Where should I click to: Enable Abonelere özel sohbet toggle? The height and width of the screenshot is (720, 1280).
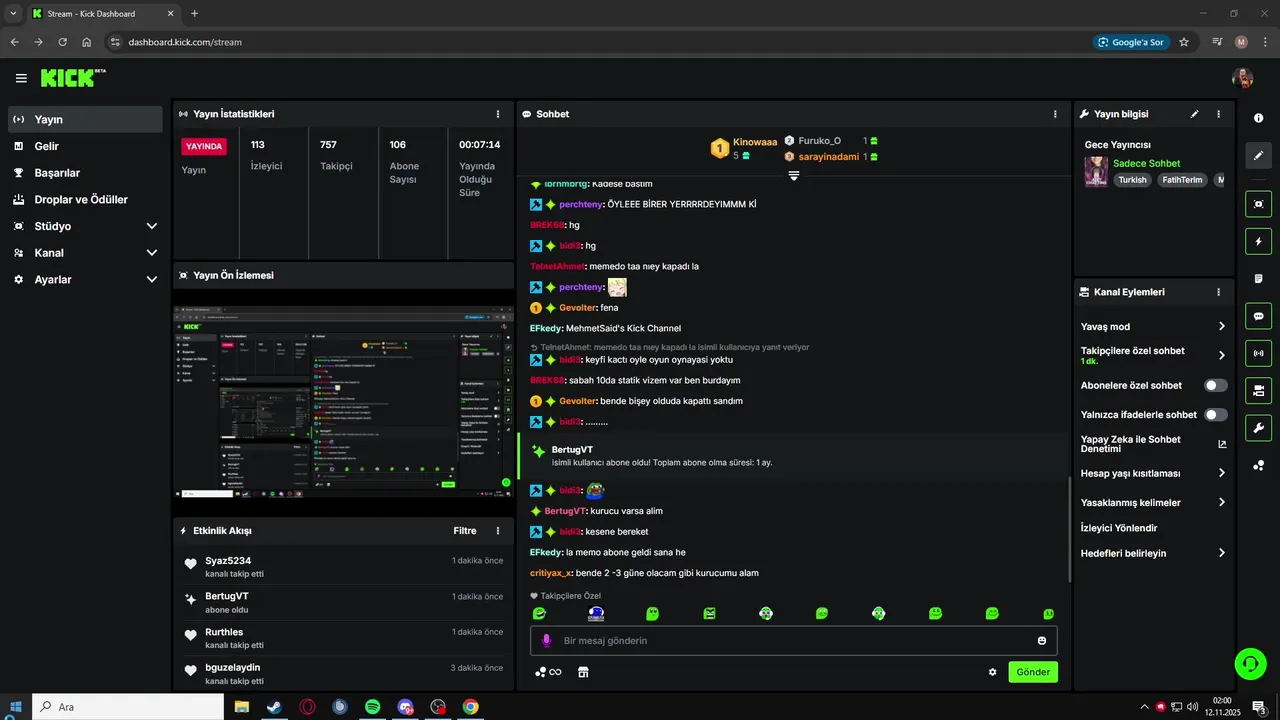tap(1215, 385)
